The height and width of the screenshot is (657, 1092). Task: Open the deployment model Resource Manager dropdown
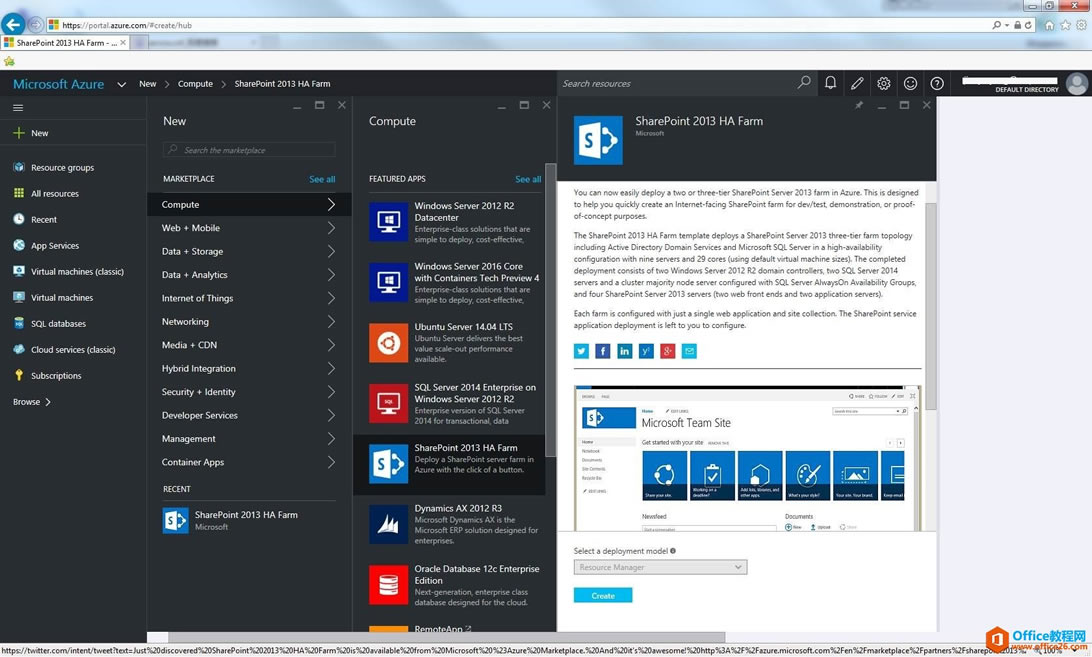(x=660, y=567)
